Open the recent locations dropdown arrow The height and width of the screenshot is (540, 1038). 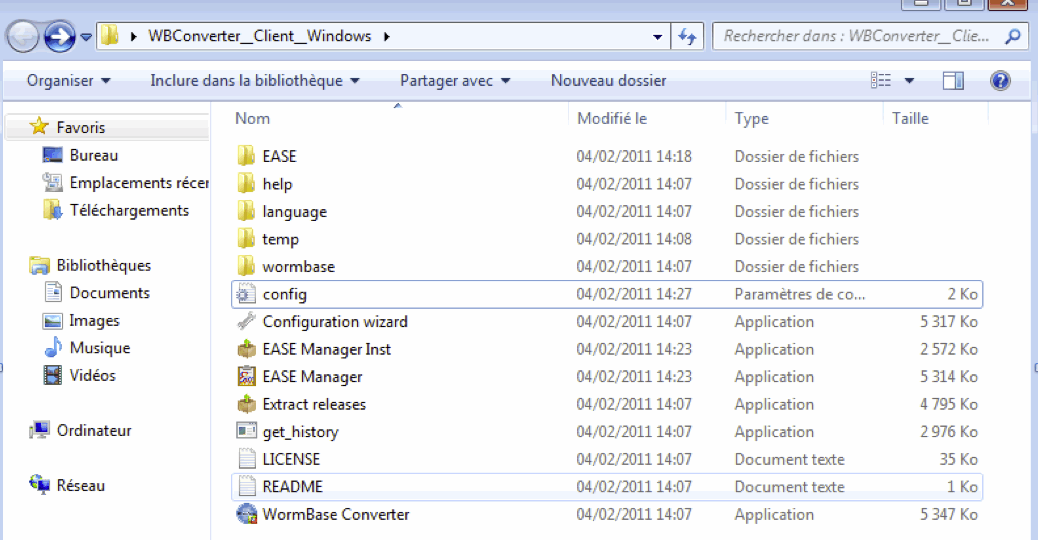coord(86,37)
